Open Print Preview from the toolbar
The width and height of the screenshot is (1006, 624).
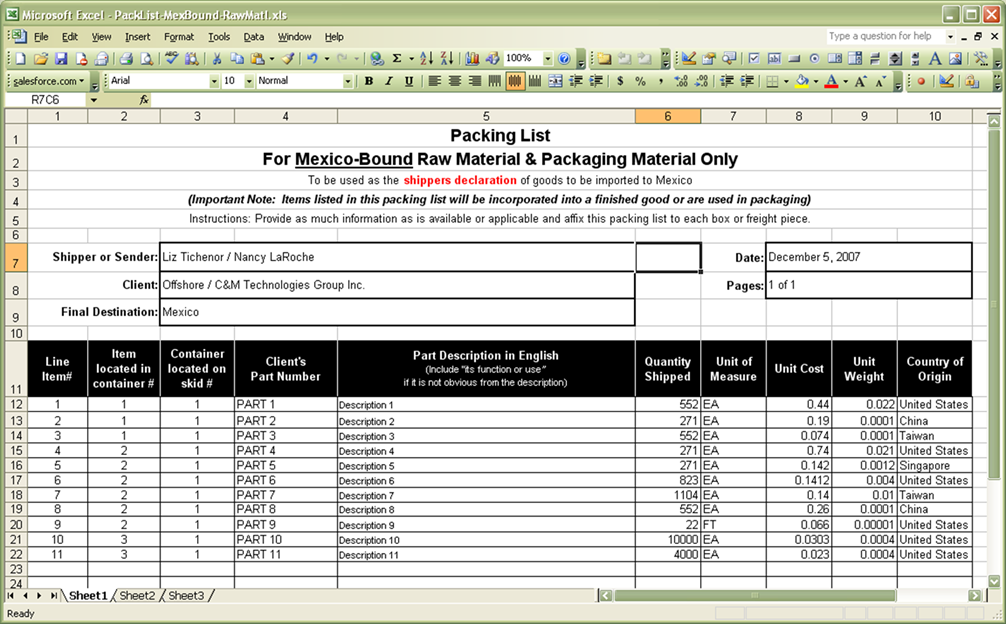[x=147, y=59]
